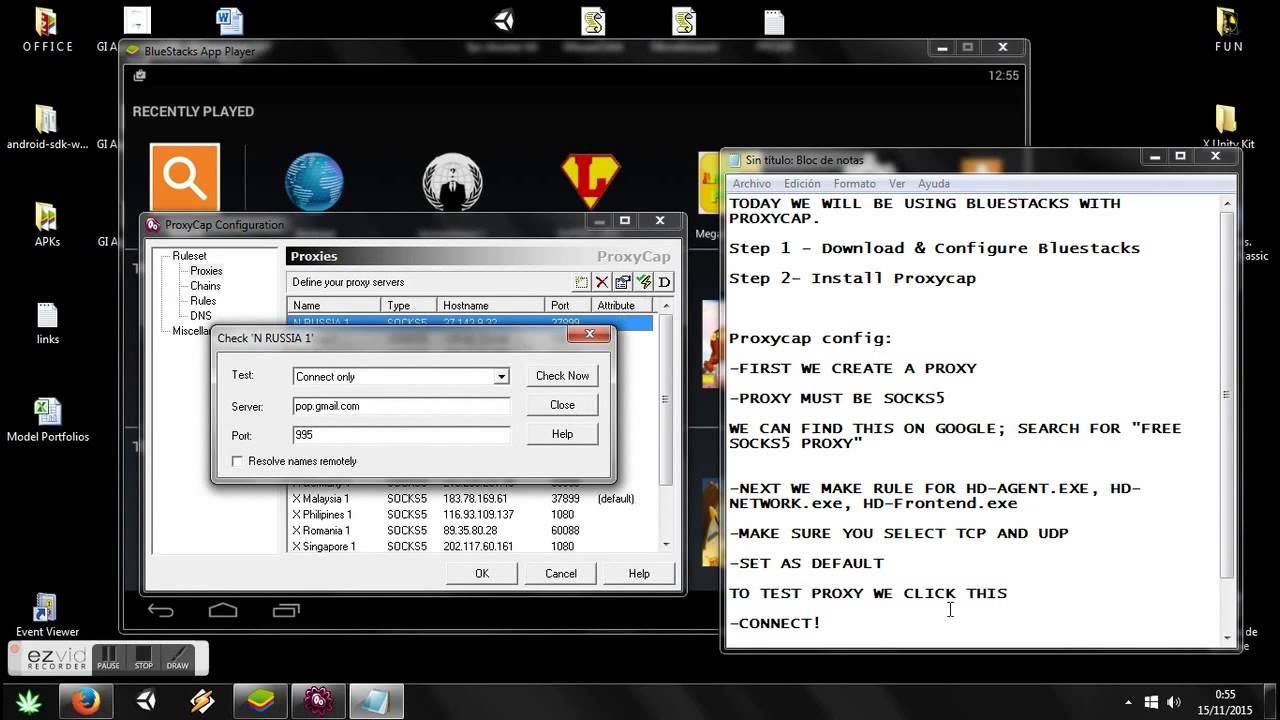Image resolution: width=1280 pixels, height=720 pixels.
Task: Open the Archivo menu in Notepad
Action: (752, 184)
